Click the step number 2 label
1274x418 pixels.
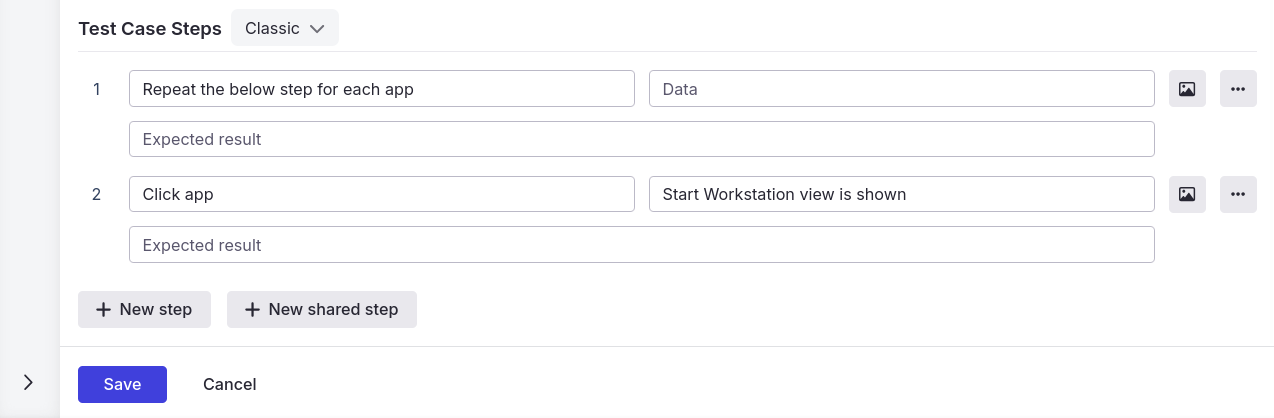(x=97, y=194)
